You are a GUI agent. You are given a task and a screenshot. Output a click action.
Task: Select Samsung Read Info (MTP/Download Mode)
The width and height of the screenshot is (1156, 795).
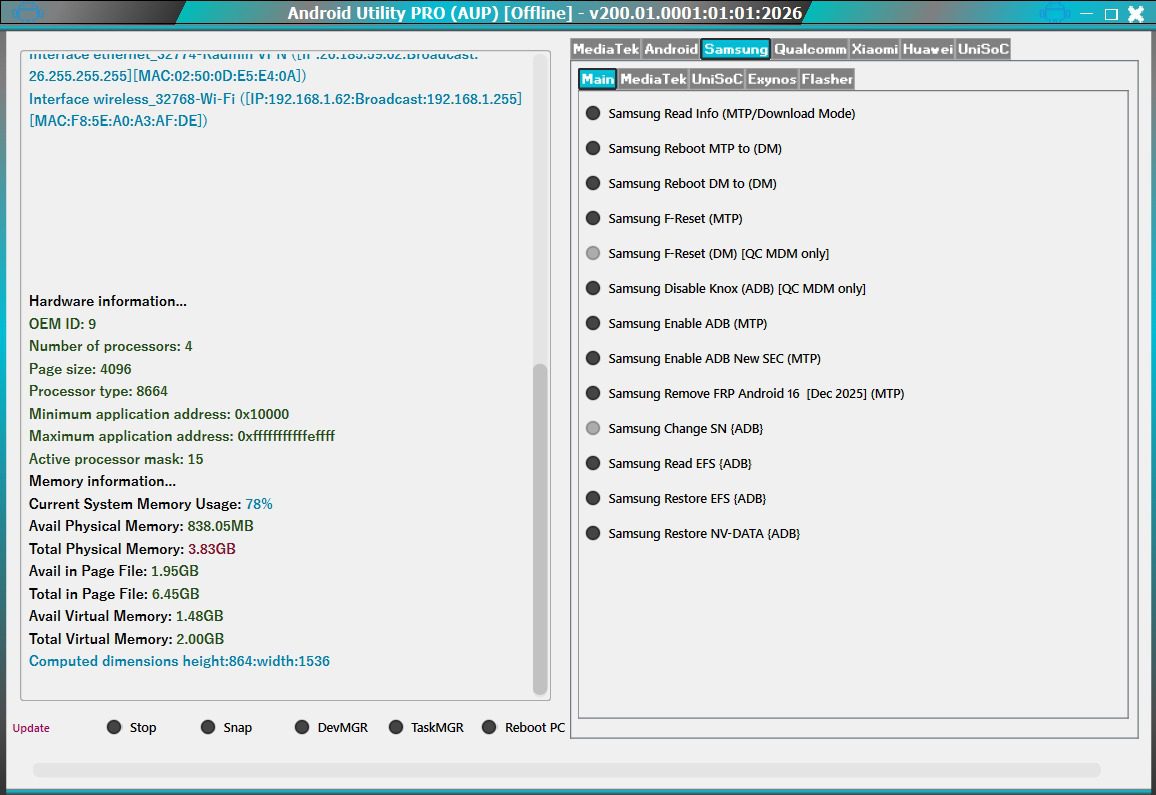(721, 114)
